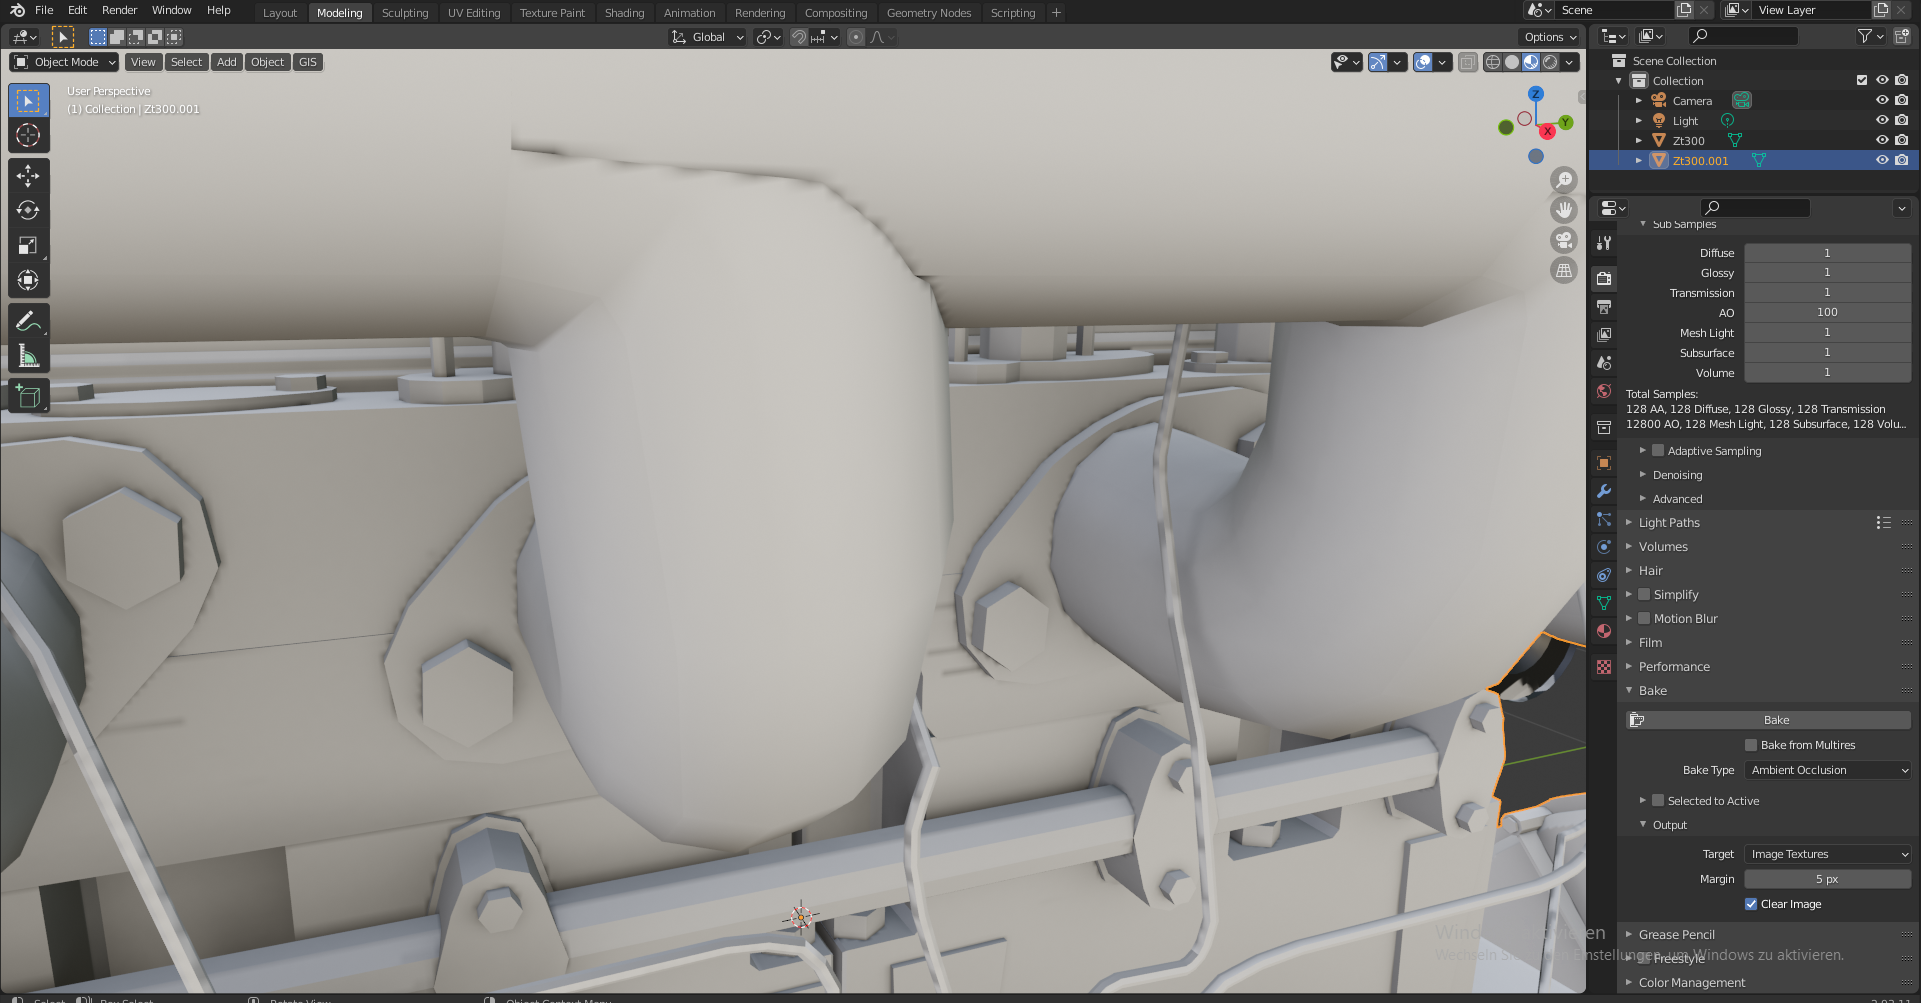Image resolution: width=1921 pixels, height=1003 pixels.
Task: Open the Material properties tab
Action: pyautogui.click(x=1604, y=631)
